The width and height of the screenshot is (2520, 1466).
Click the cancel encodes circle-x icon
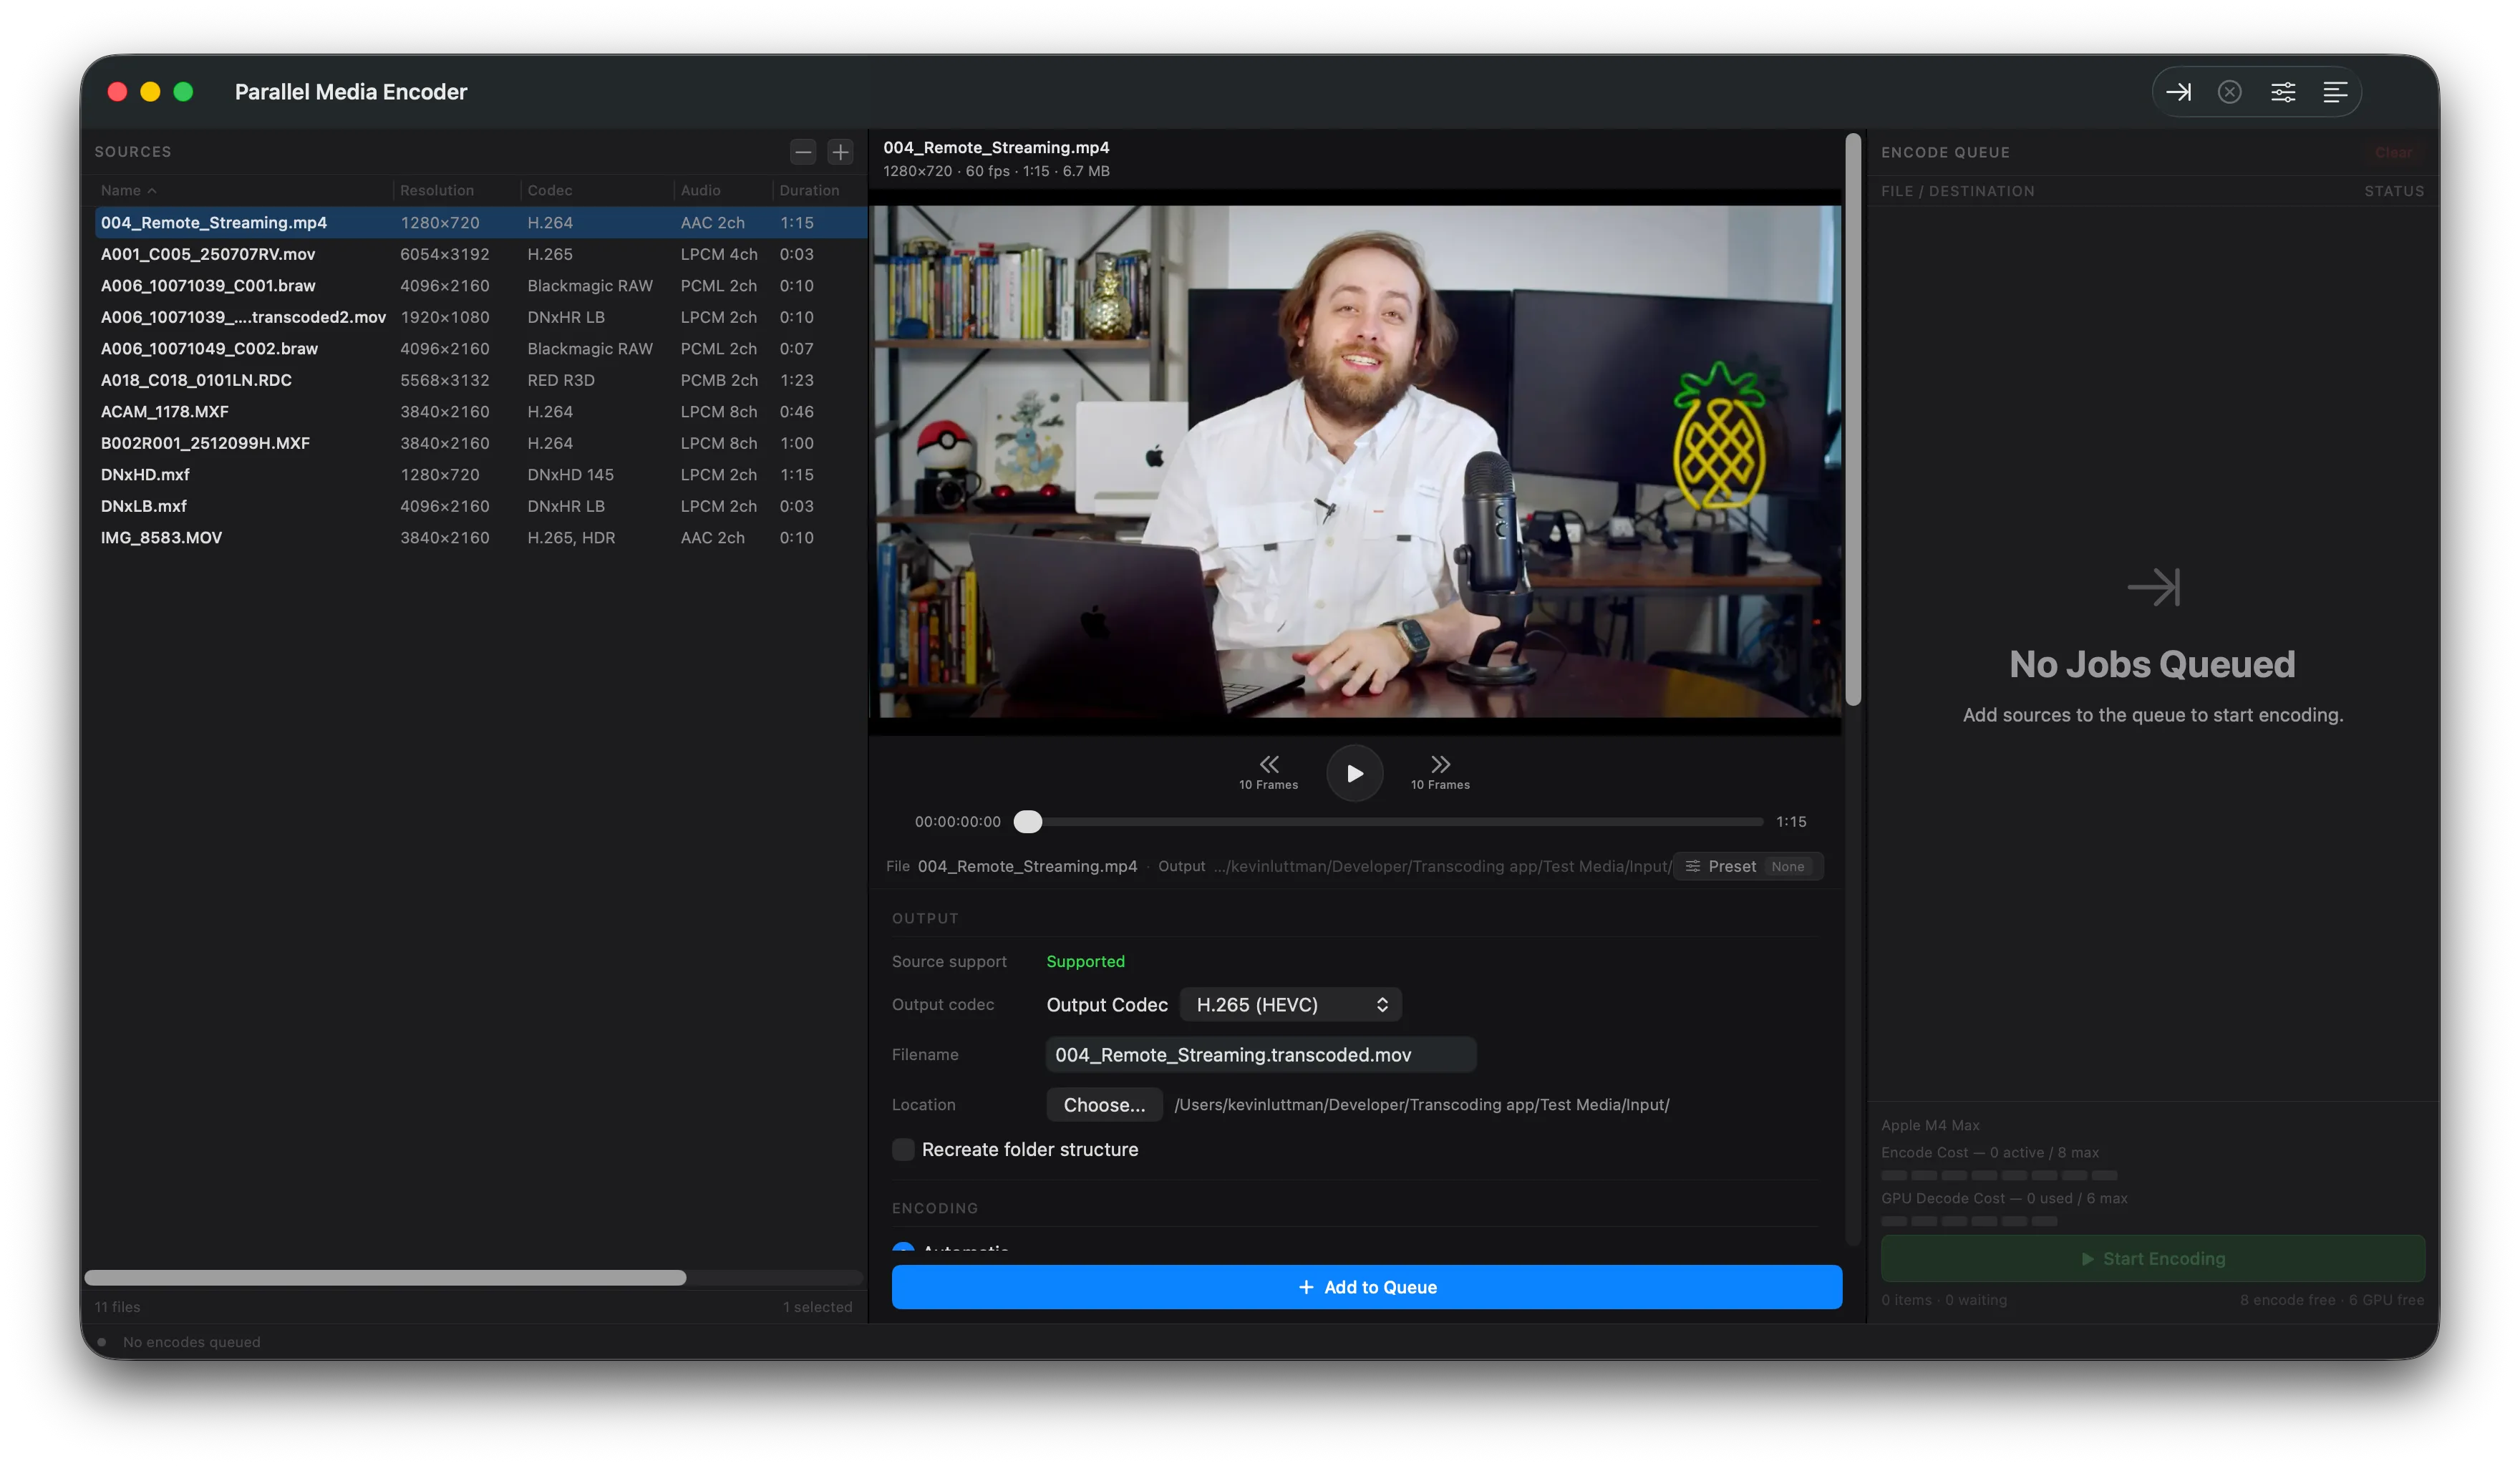[2229, 91]
